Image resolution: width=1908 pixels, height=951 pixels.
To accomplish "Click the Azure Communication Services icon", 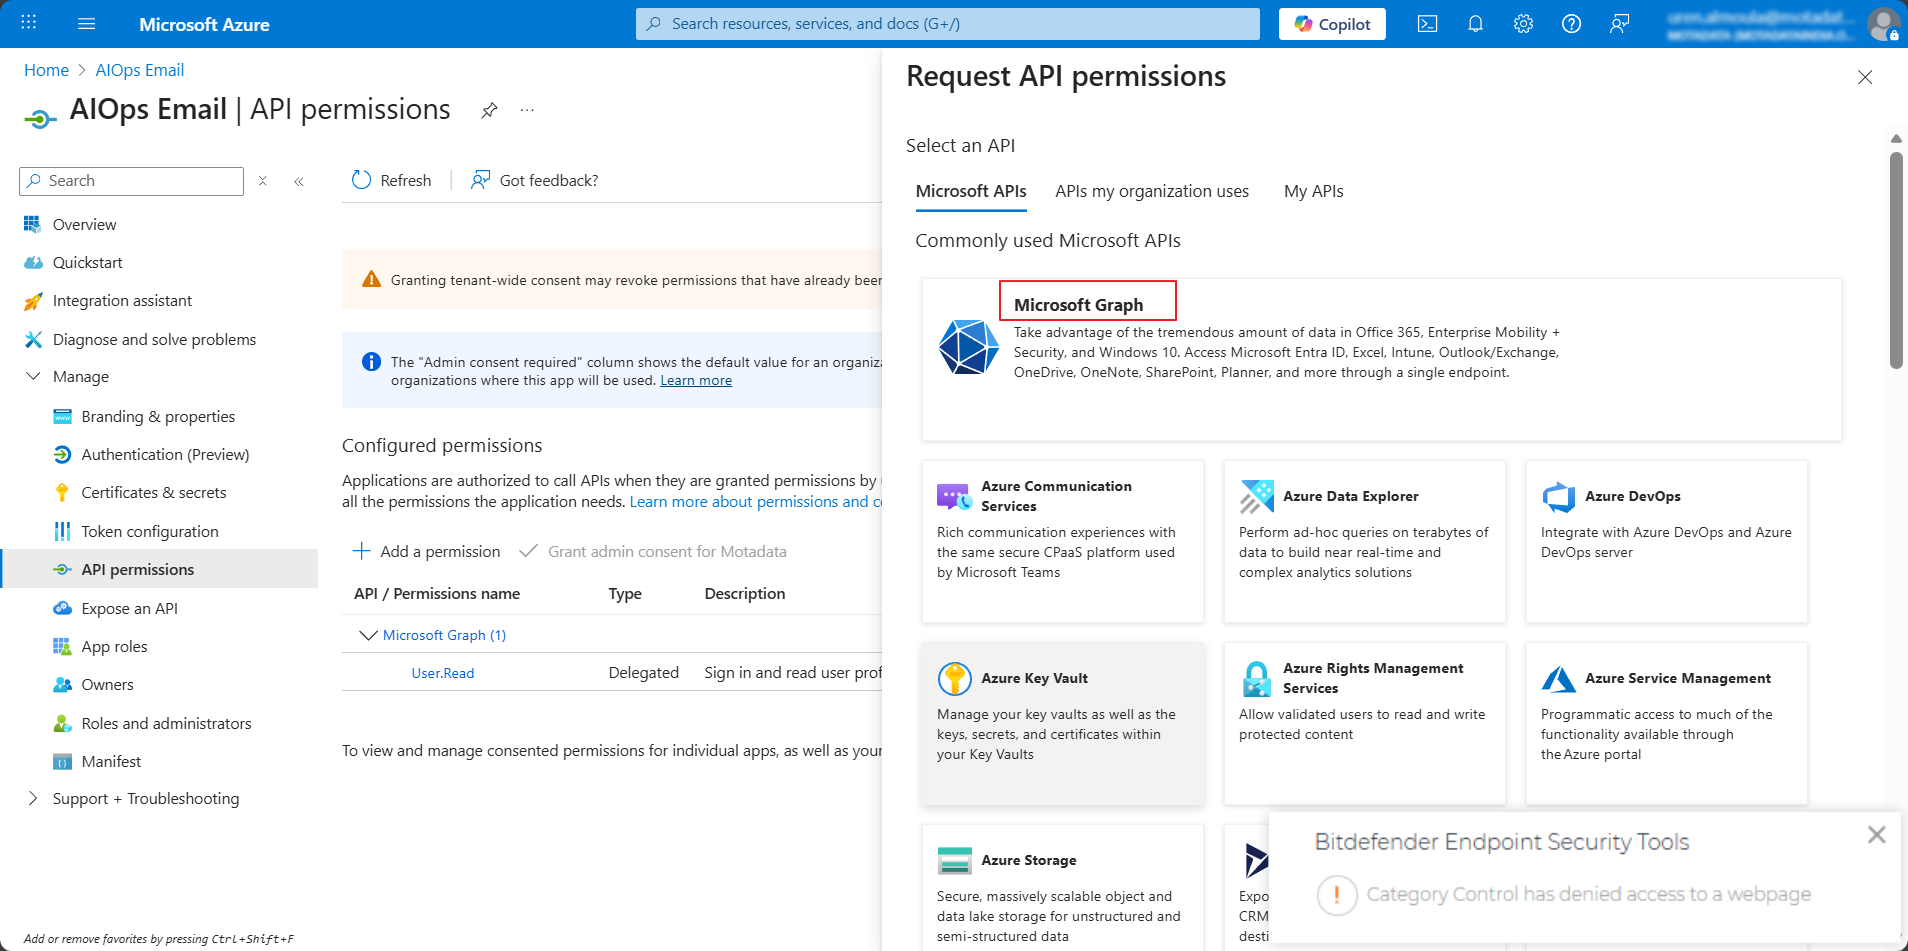I will click(x=954, y=496).
